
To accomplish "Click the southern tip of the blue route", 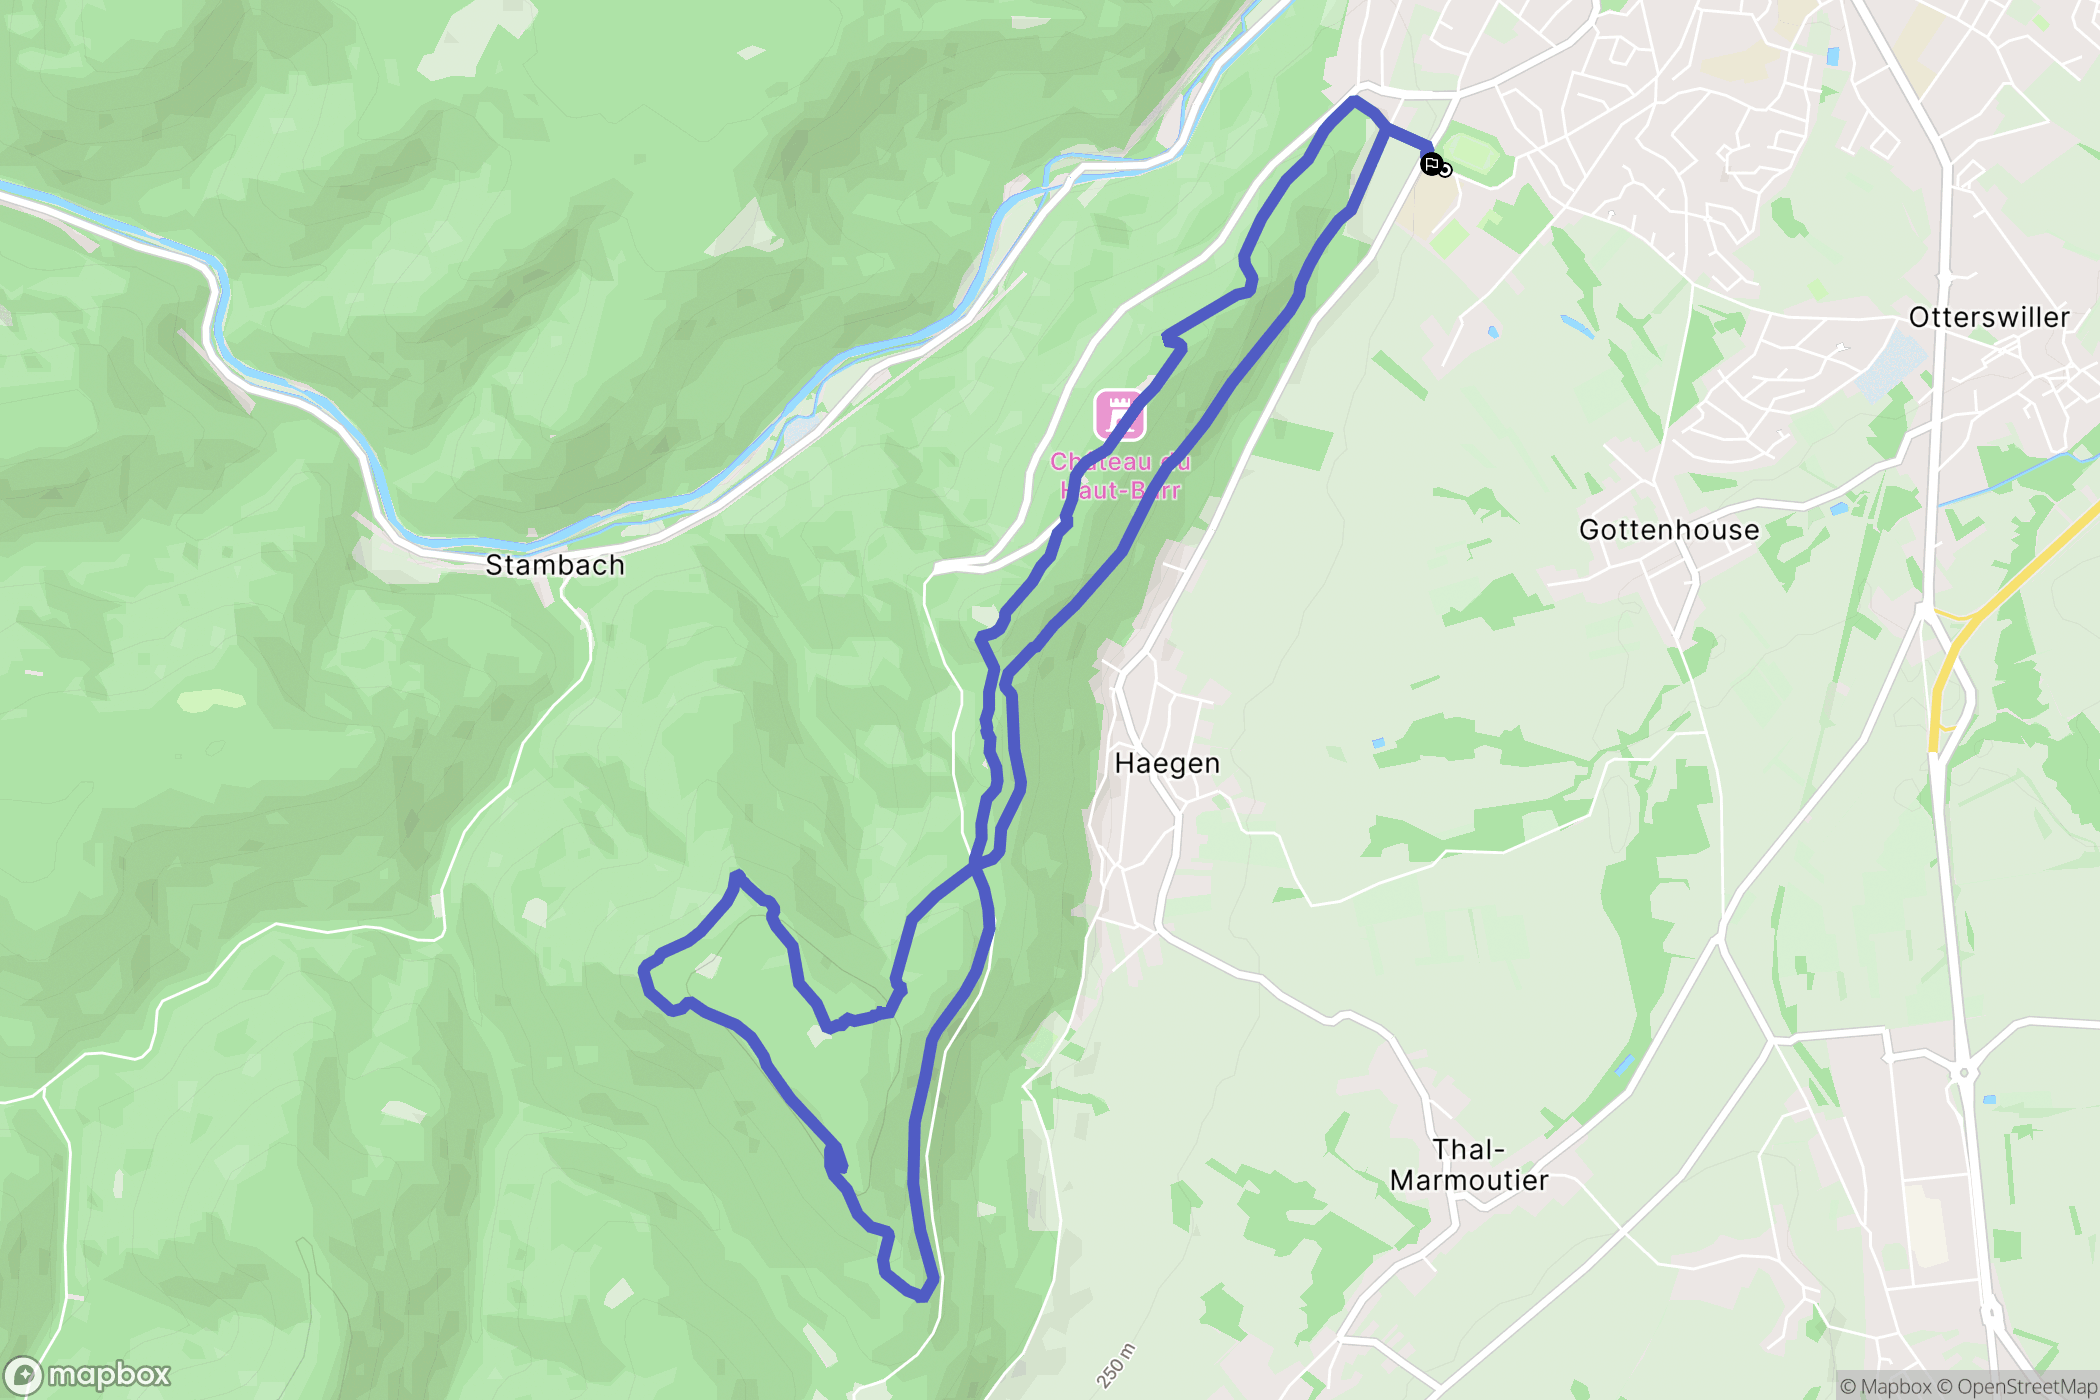I will [x=921, y=1294].
